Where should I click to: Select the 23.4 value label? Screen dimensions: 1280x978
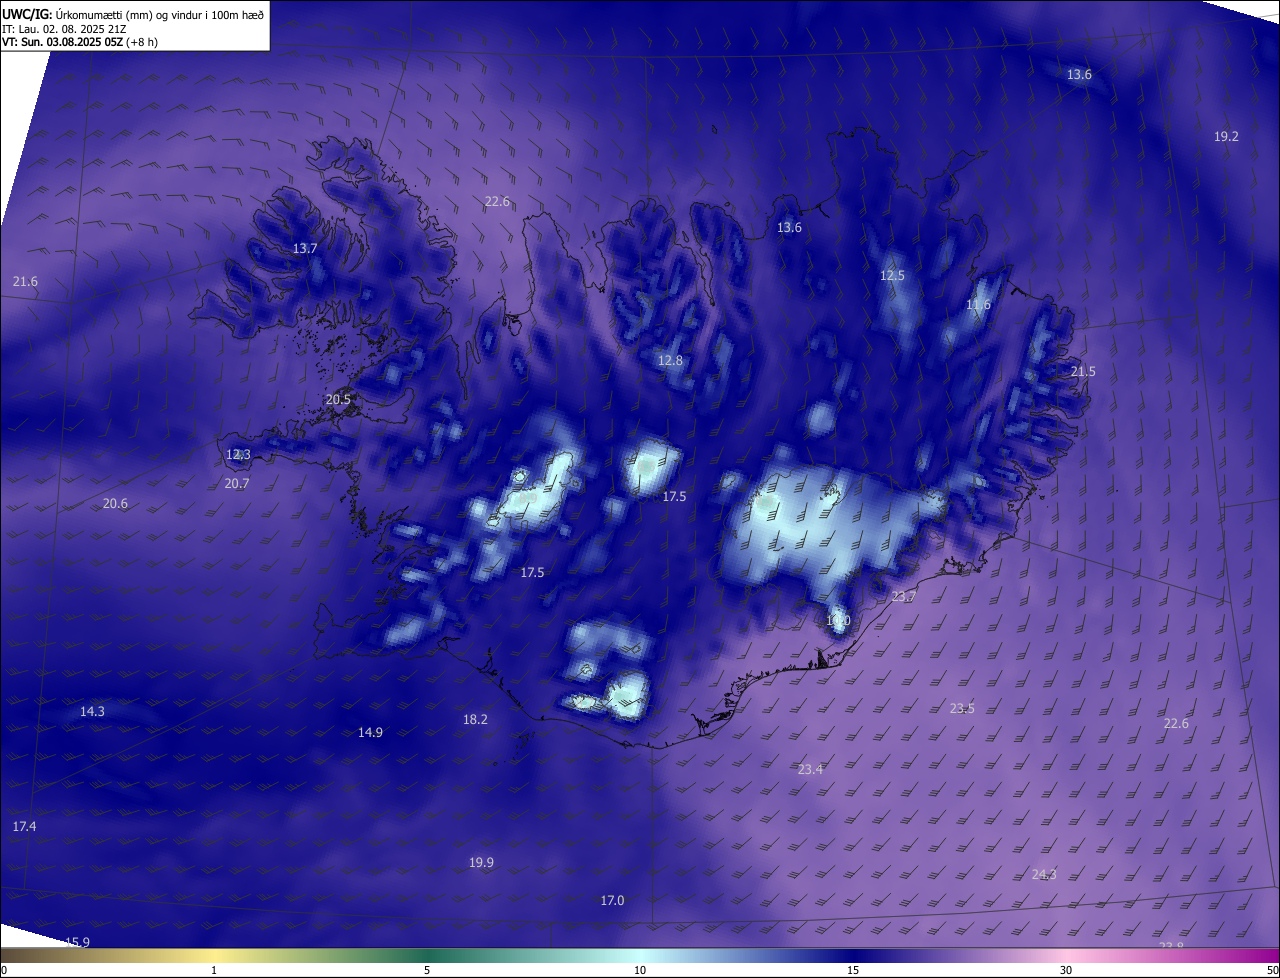810,769
